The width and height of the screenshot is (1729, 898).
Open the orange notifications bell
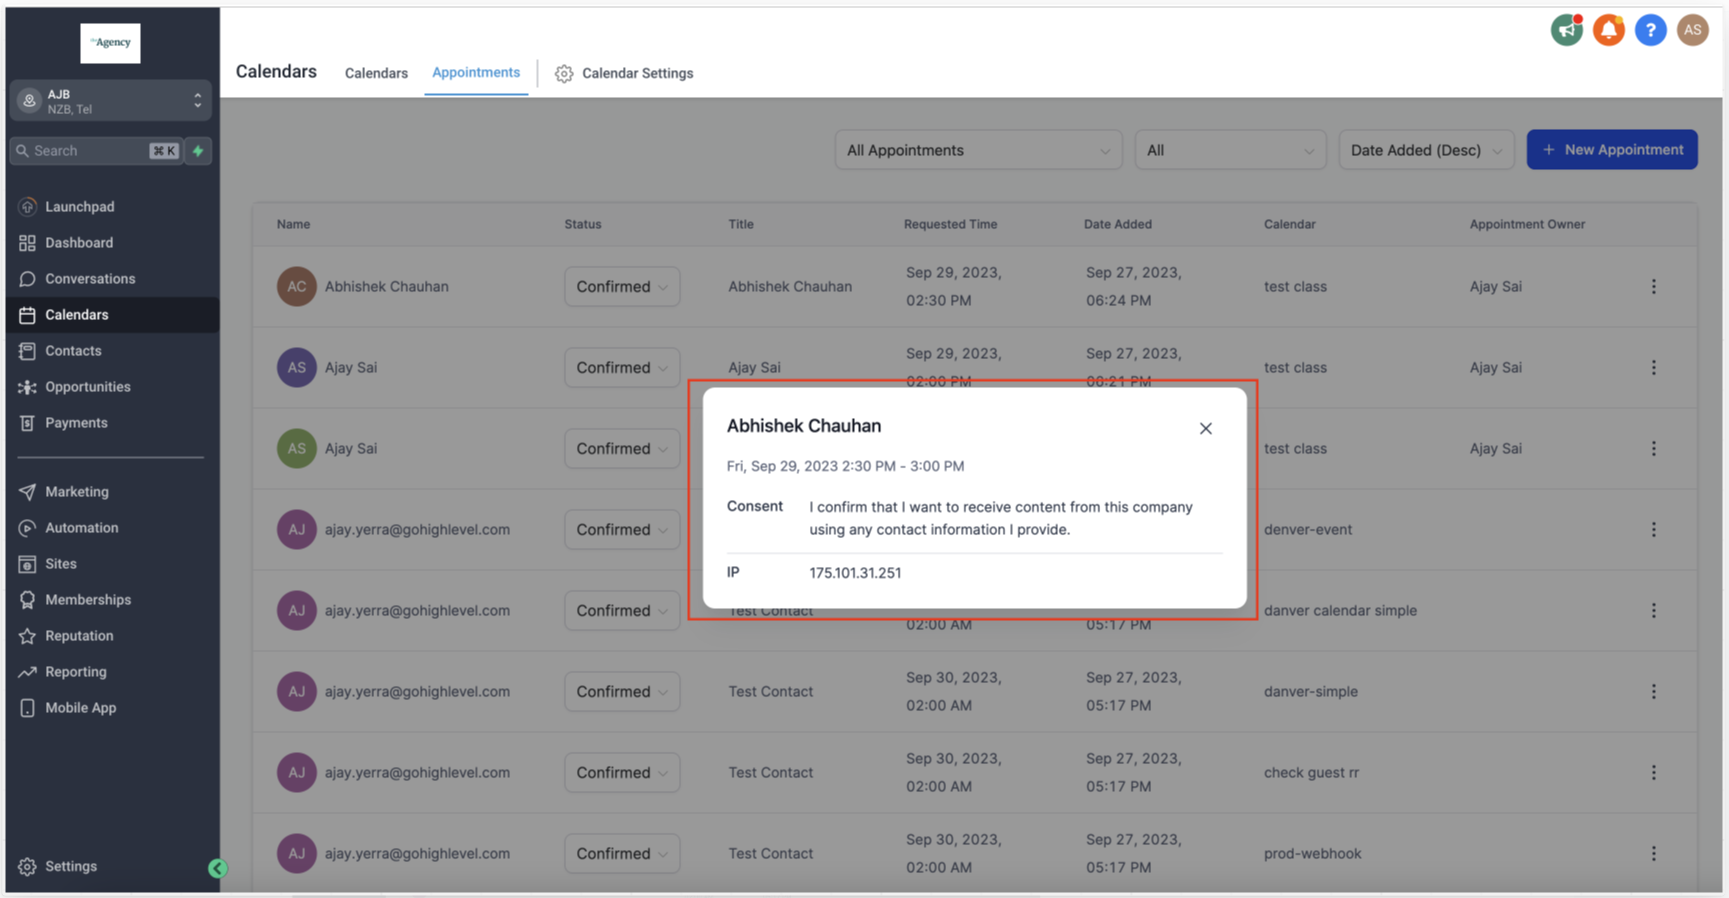[x=1608, y=30]
